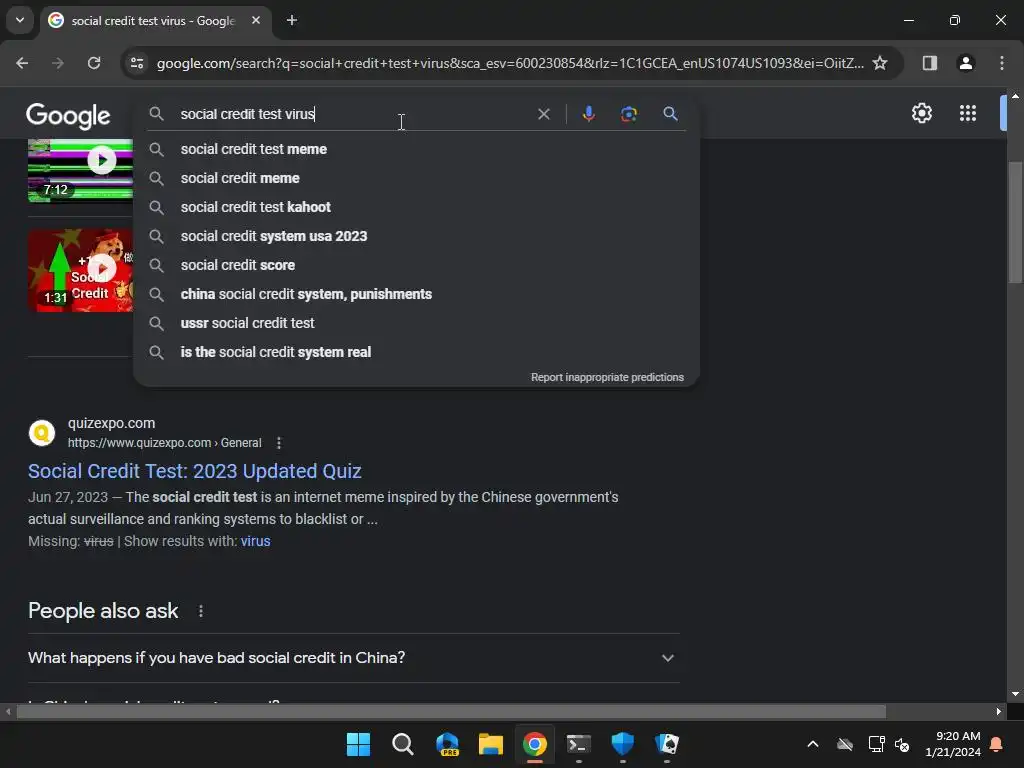Open the Chrome profile icon

point(965,63)
